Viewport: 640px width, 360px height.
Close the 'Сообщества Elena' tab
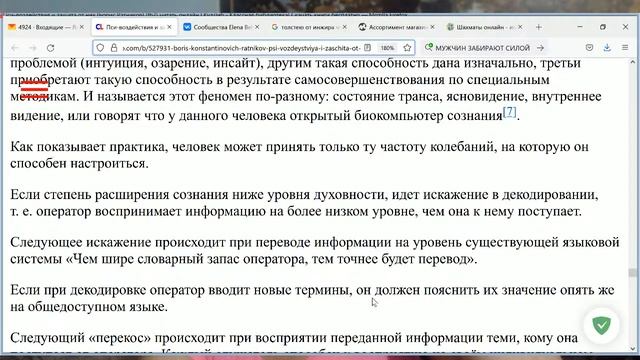click(257, 27)
